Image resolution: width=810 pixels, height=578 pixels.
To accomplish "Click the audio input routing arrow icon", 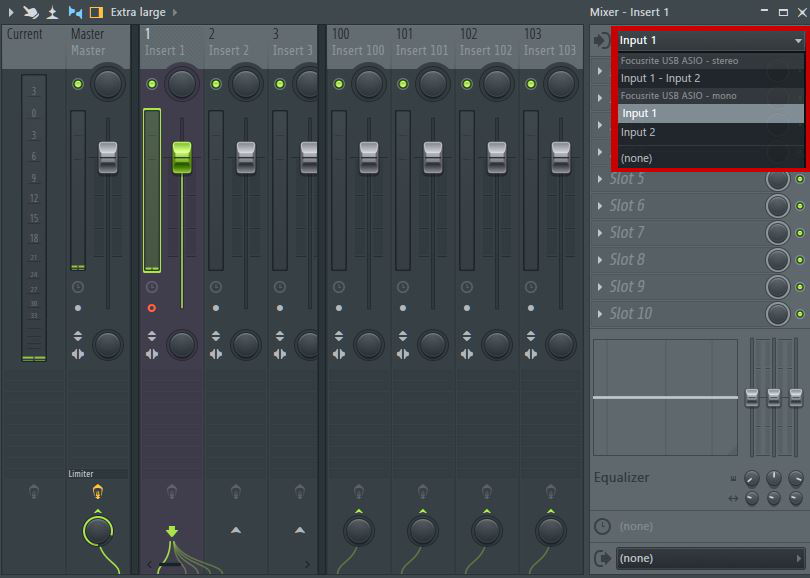I will pos(600,41).
